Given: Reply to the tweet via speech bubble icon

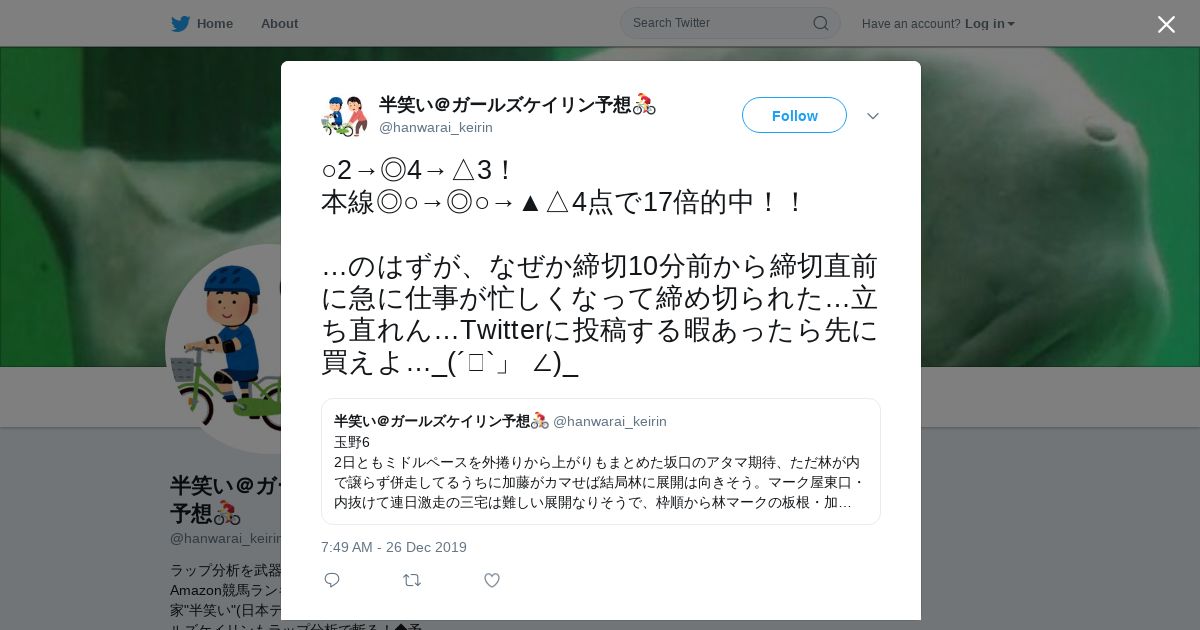Looking at the screenshot, I should (332, 580).
